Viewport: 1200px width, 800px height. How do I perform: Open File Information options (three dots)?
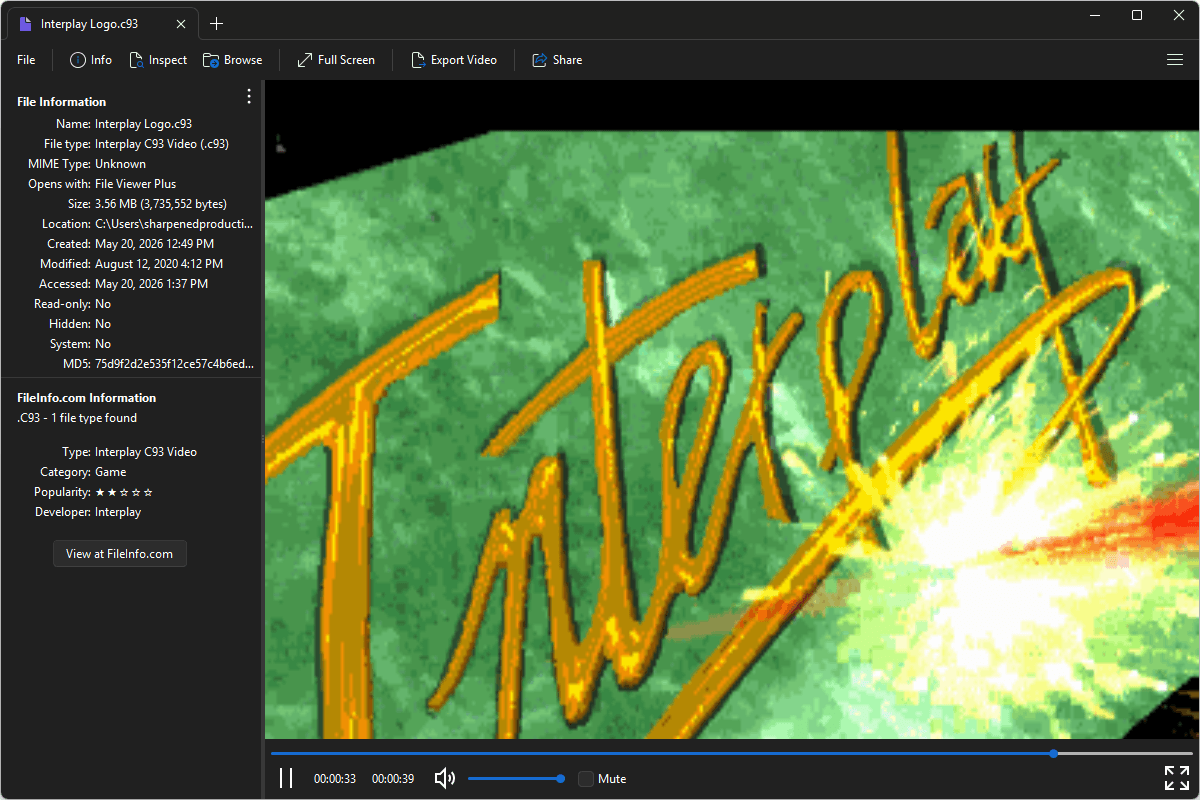tap(249, 96)
